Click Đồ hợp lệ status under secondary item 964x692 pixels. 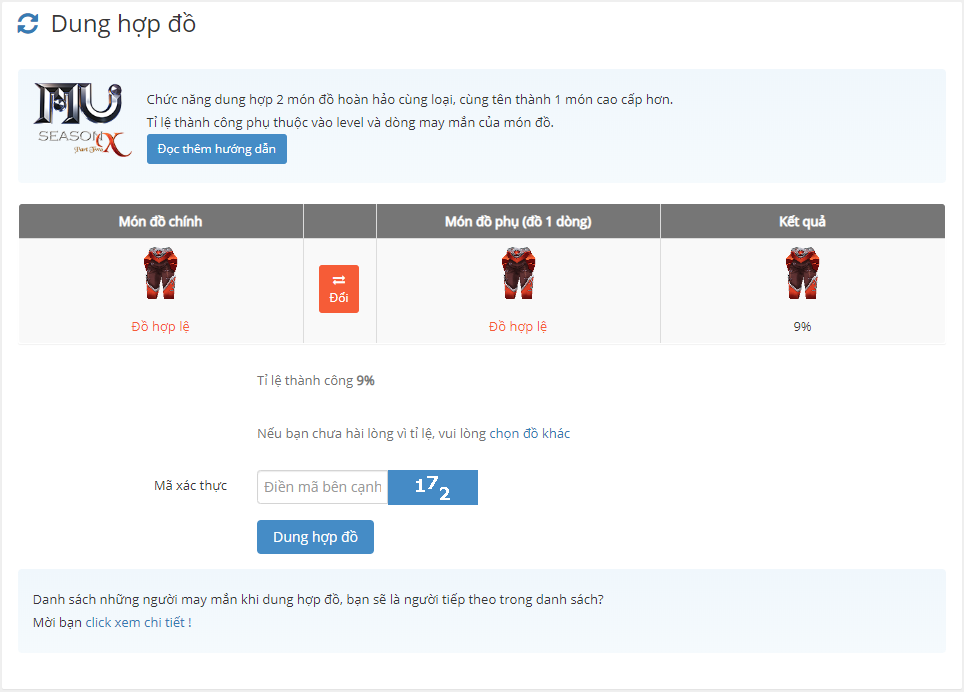point(518,327)
